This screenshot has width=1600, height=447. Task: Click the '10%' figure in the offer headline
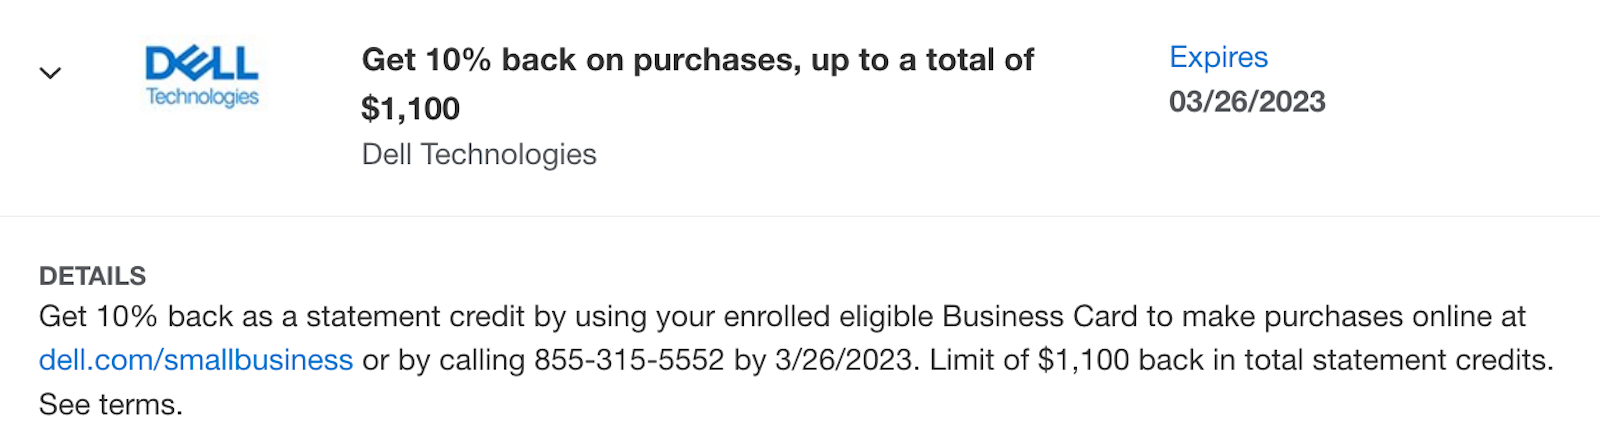[458, 60]
